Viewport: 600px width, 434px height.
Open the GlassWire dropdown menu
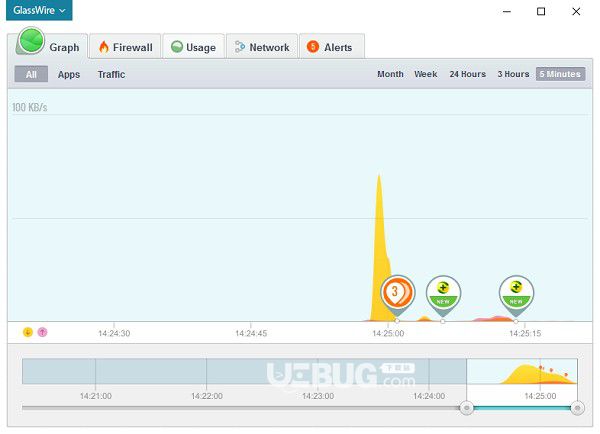(39, 10)
